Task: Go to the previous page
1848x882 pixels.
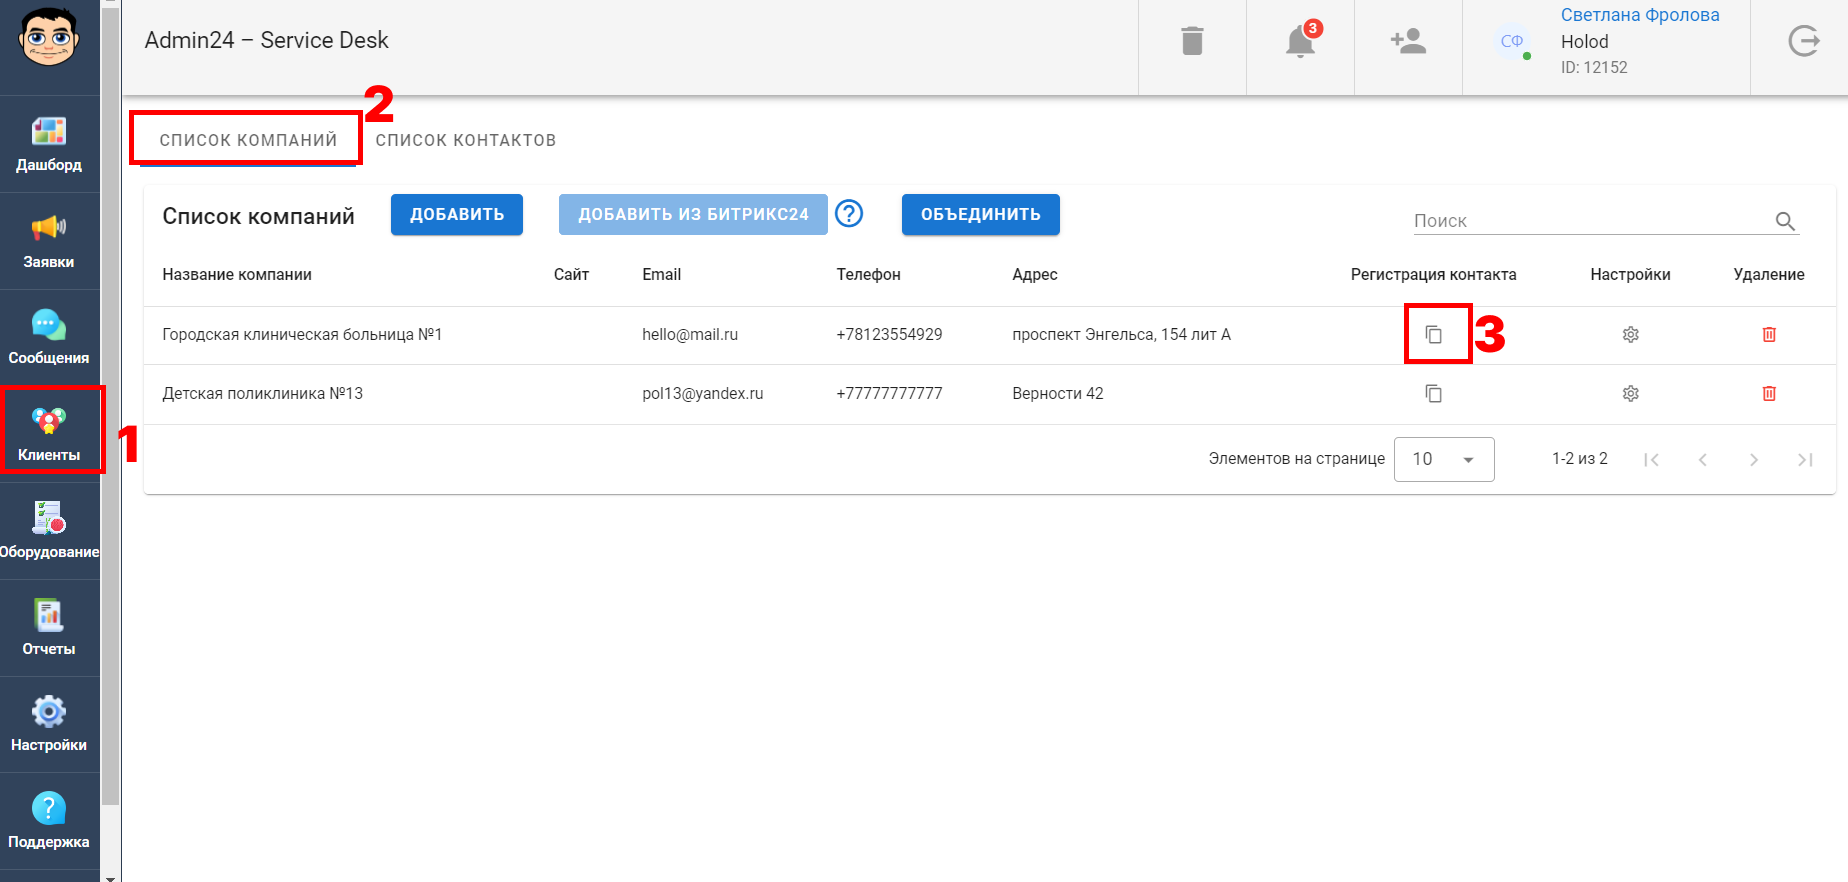Action: click(1702, 460)
